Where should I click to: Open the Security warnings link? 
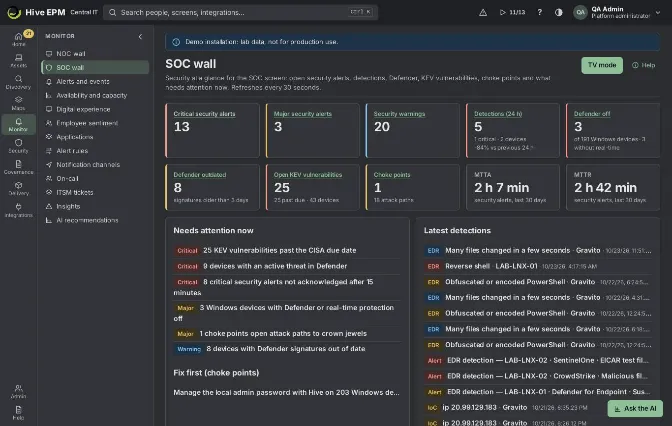[x=399, y=114]
